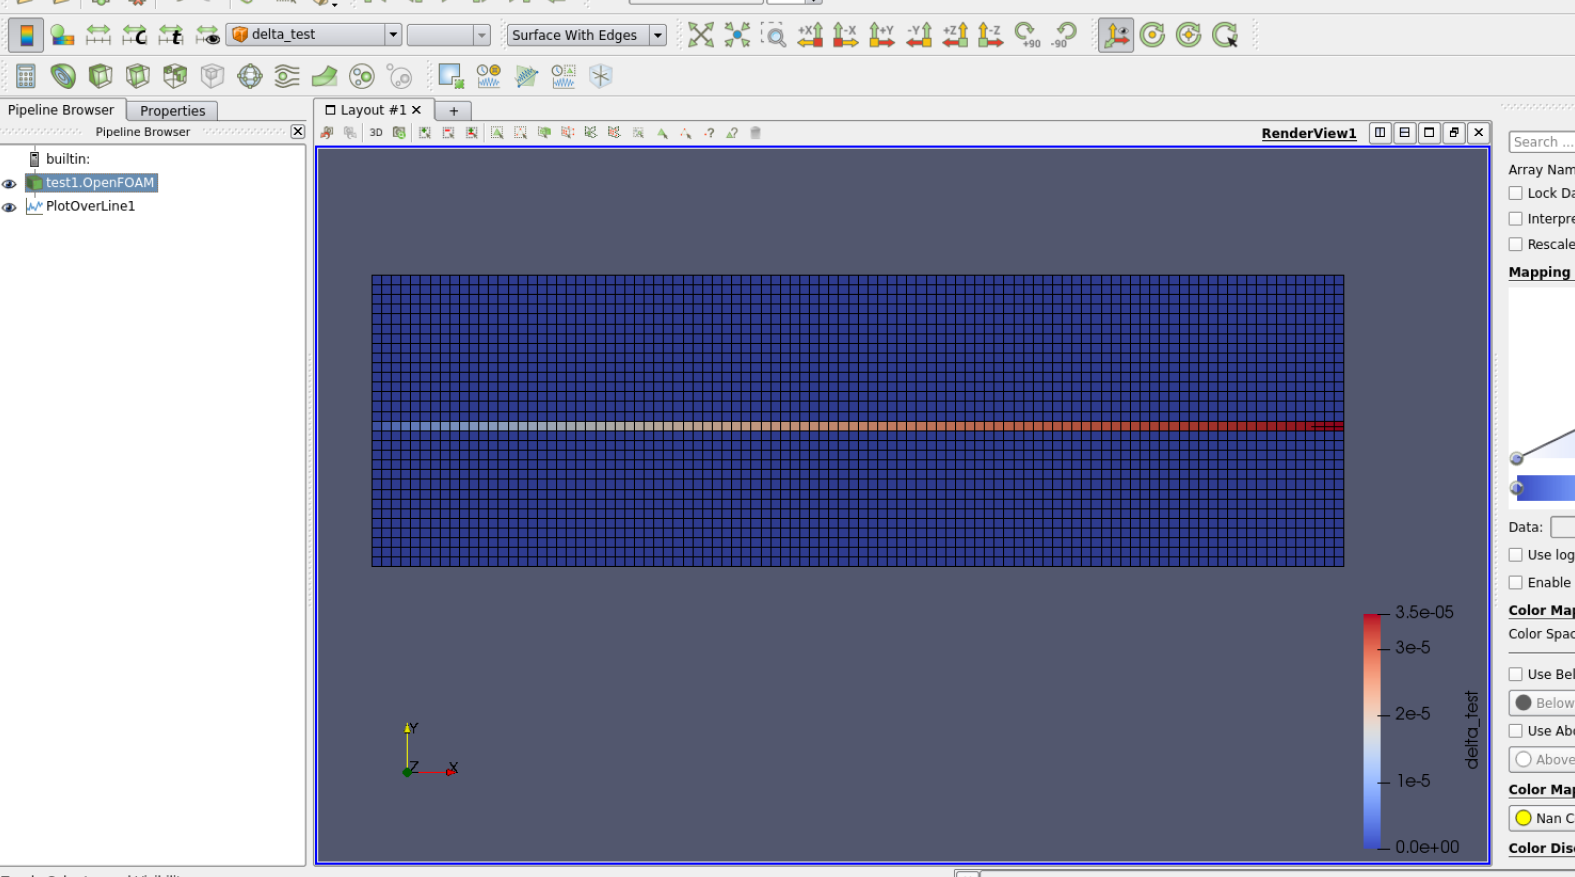1575x877 pixels.
Task: Apply the Glyph filter
Action: (249, 76)
